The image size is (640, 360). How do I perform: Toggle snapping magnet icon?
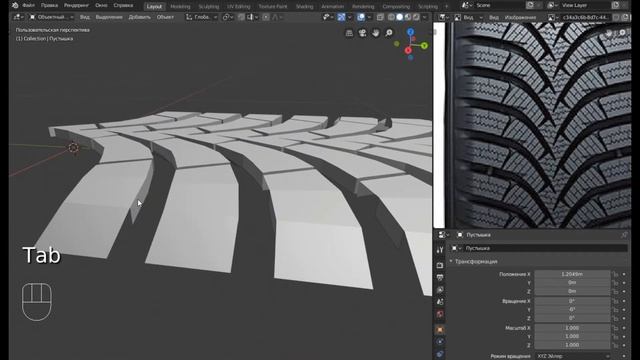(242, 17)
